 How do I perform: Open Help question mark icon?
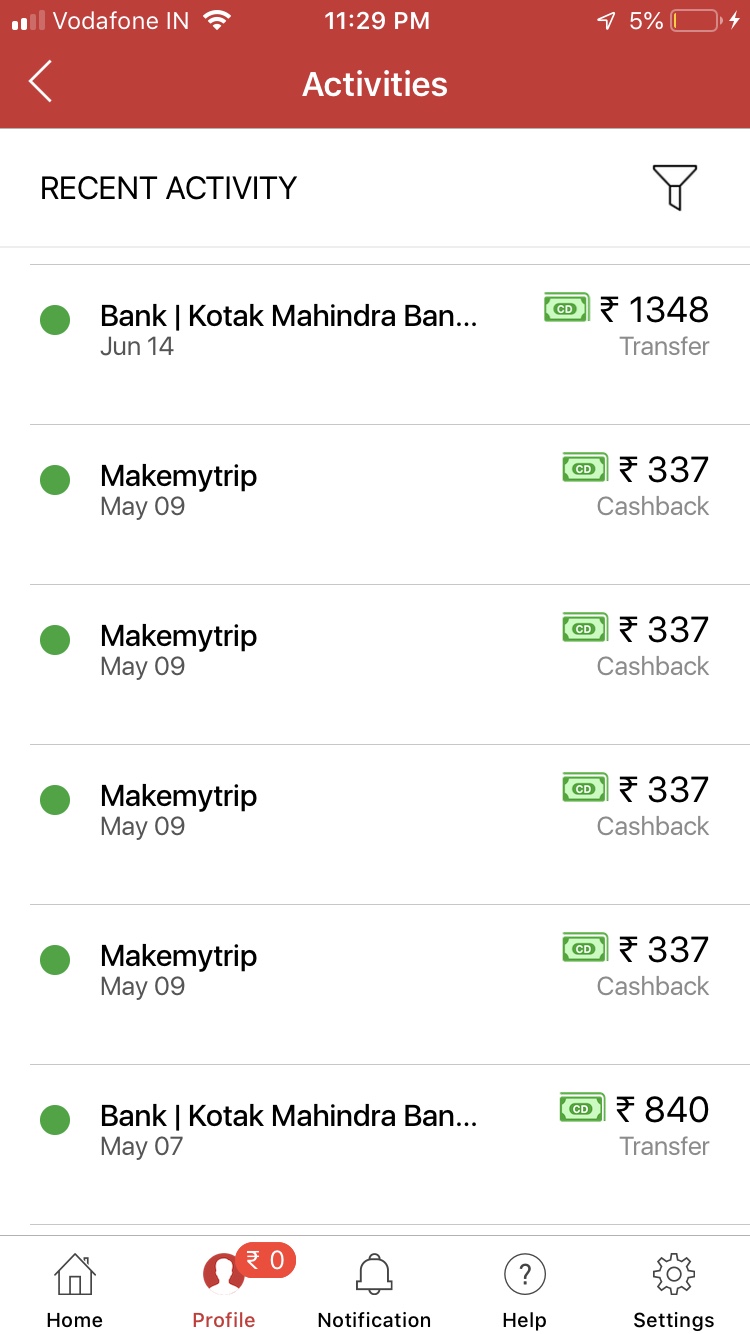coord(524,1290)
